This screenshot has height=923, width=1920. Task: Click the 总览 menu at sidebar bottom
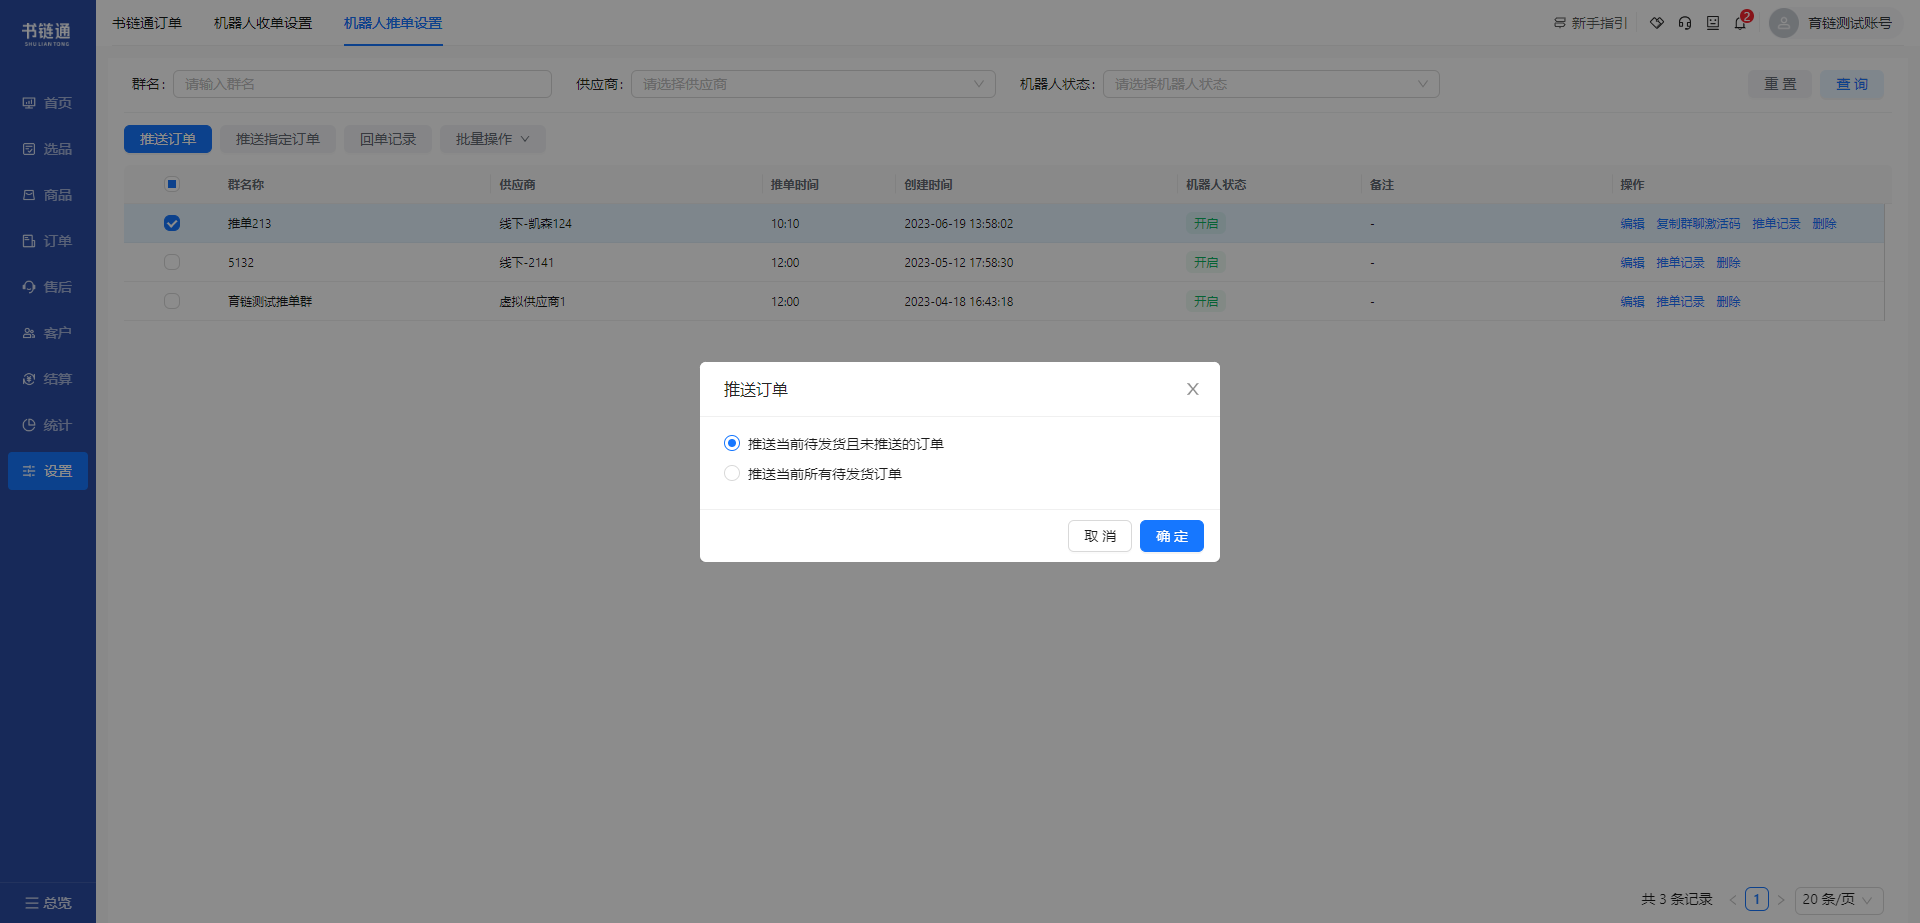[48, 903]
